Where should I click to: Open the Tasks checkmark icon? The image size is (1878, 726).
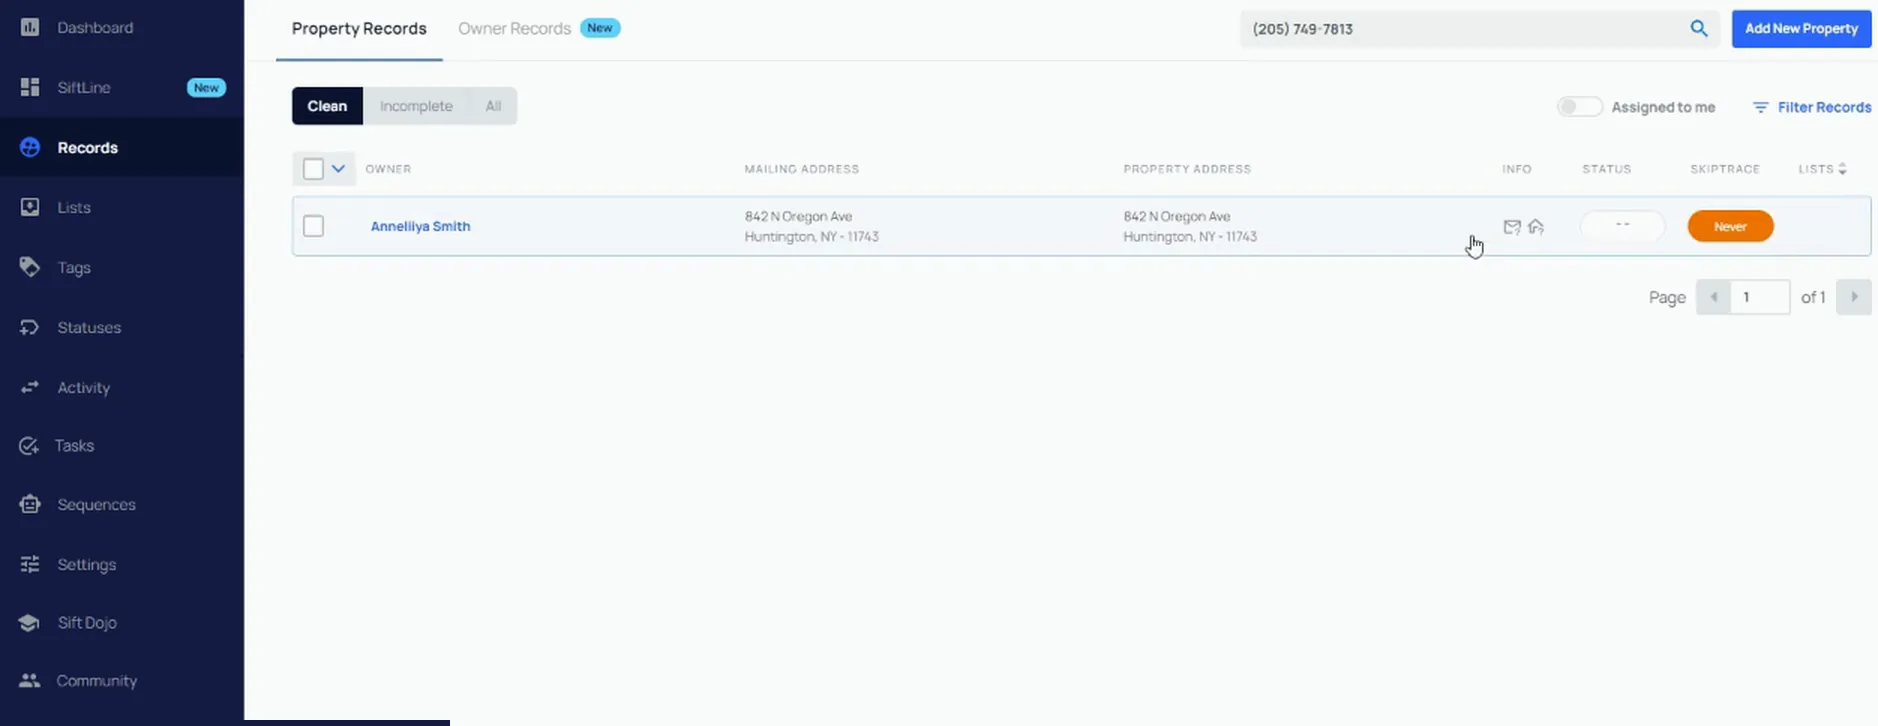[29, 445]
